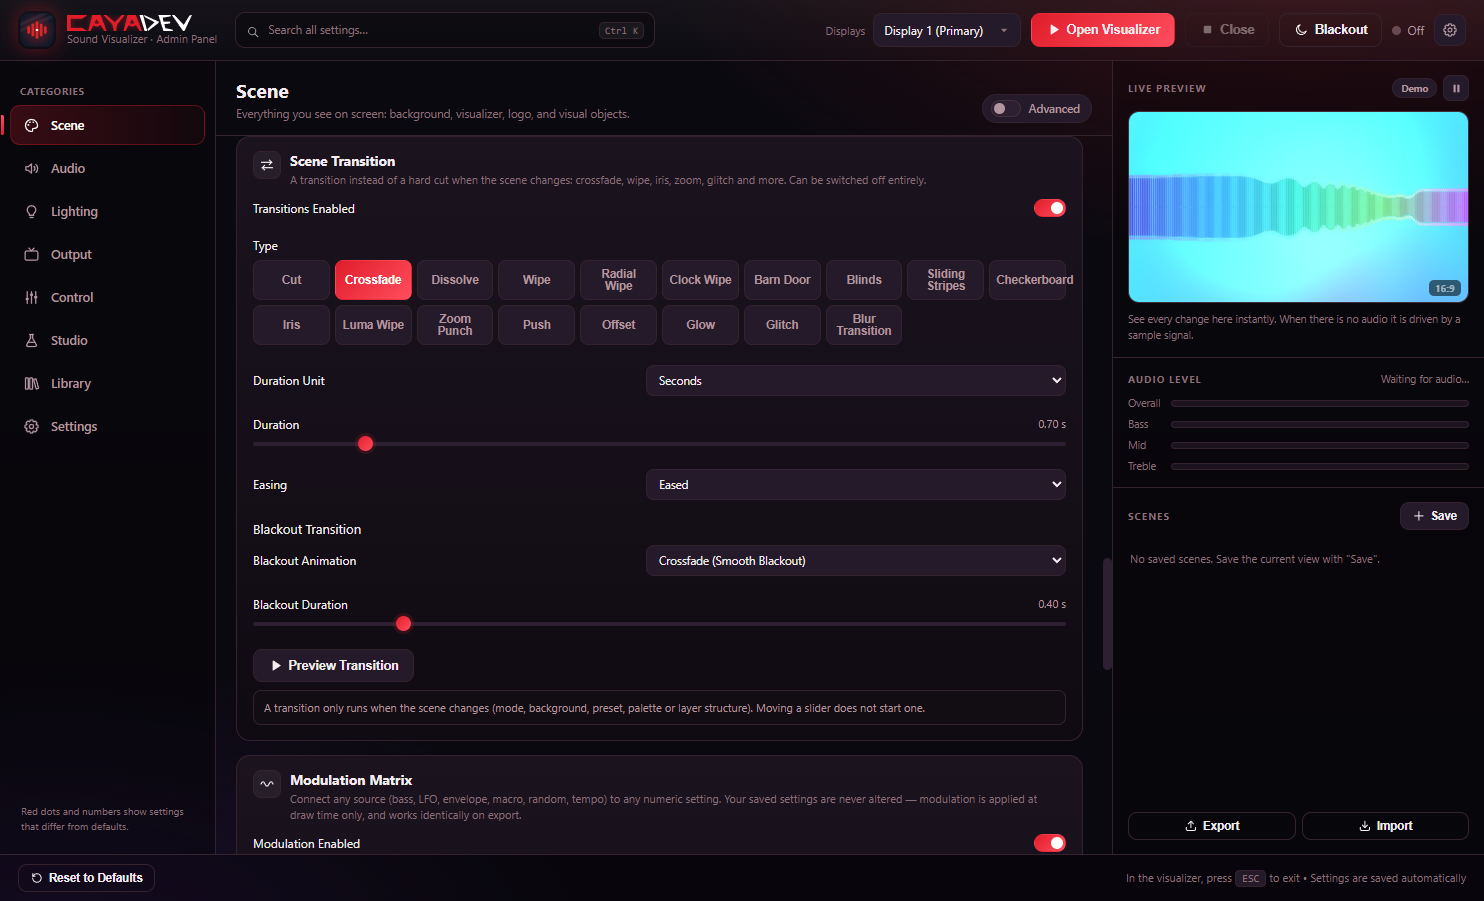This screenshot has width=1484, height=901.
Task: Choose the Wipe transition type
Action: pyautogui.click(x=537, y=280)
